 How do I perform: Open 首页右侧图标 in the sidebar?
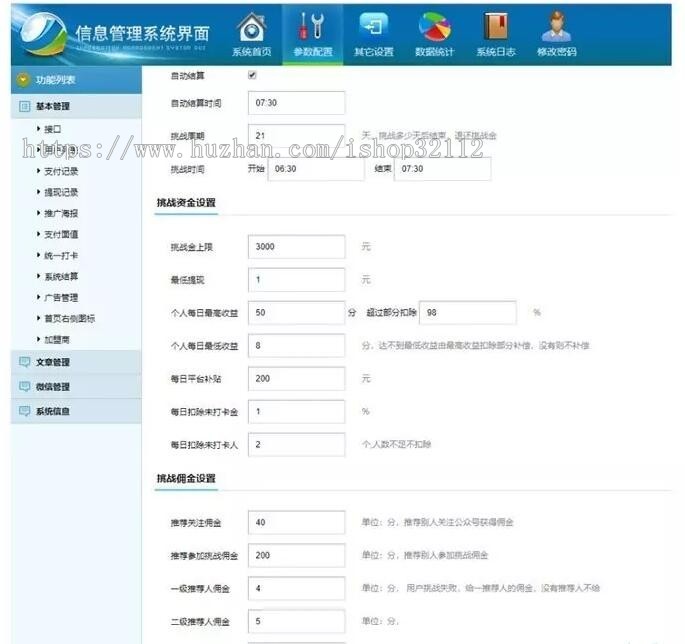[69, 319]
